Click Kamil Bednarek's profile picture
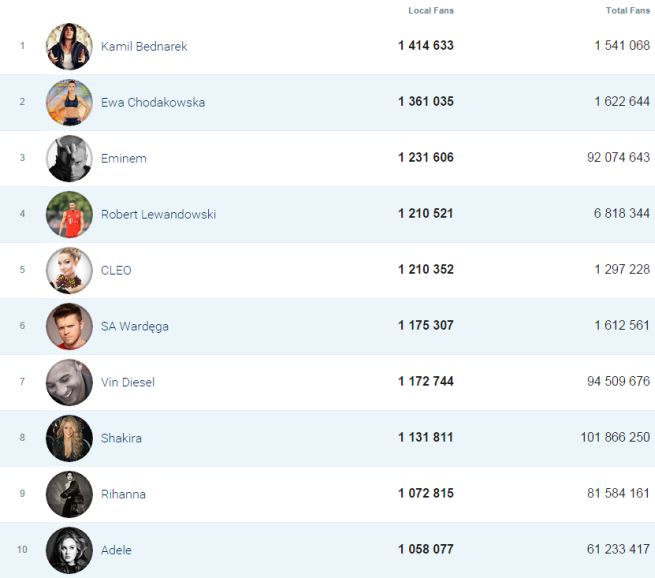This screenshot has height=578, width=655. (x=69, y=46)
